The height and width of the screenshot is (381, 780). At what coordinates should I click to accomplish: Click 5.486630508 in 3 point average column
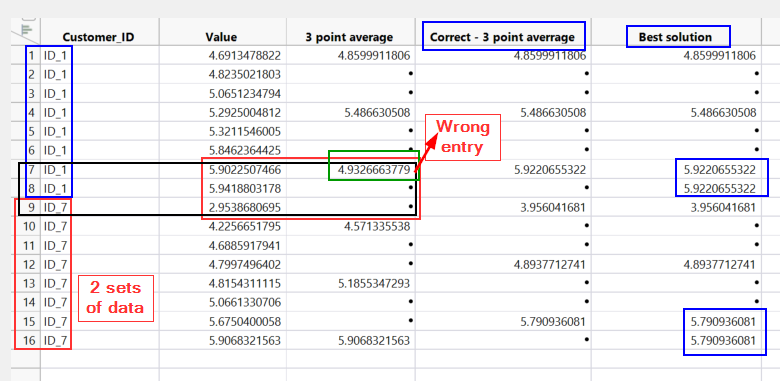point(378,113)
